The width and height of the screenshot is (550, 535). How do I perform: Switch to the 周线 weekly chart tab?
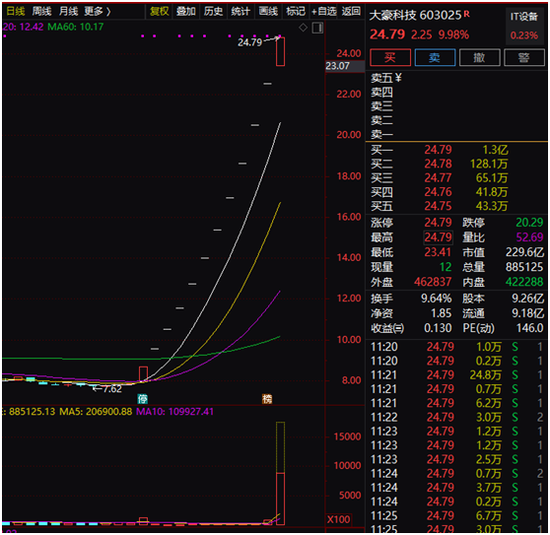click(42, 12)
